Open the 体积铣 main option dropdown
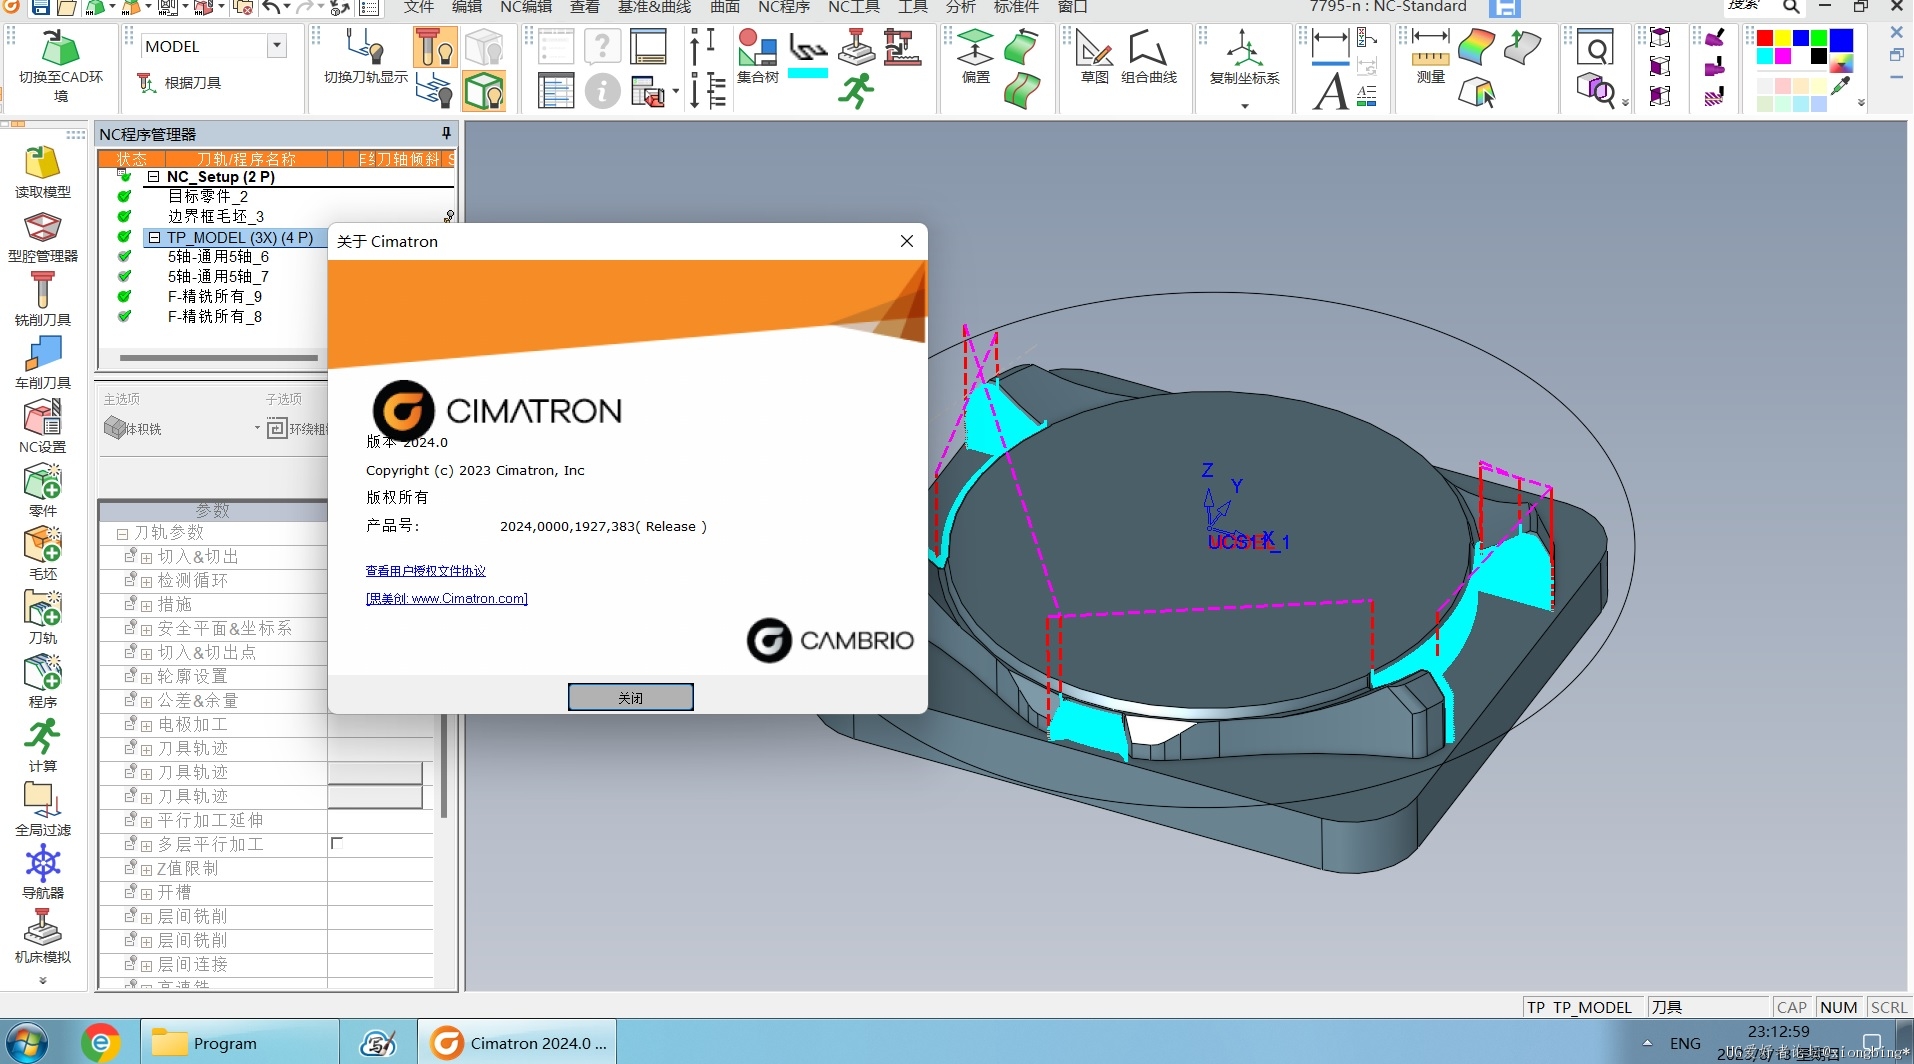 click(x=257, y=428)
